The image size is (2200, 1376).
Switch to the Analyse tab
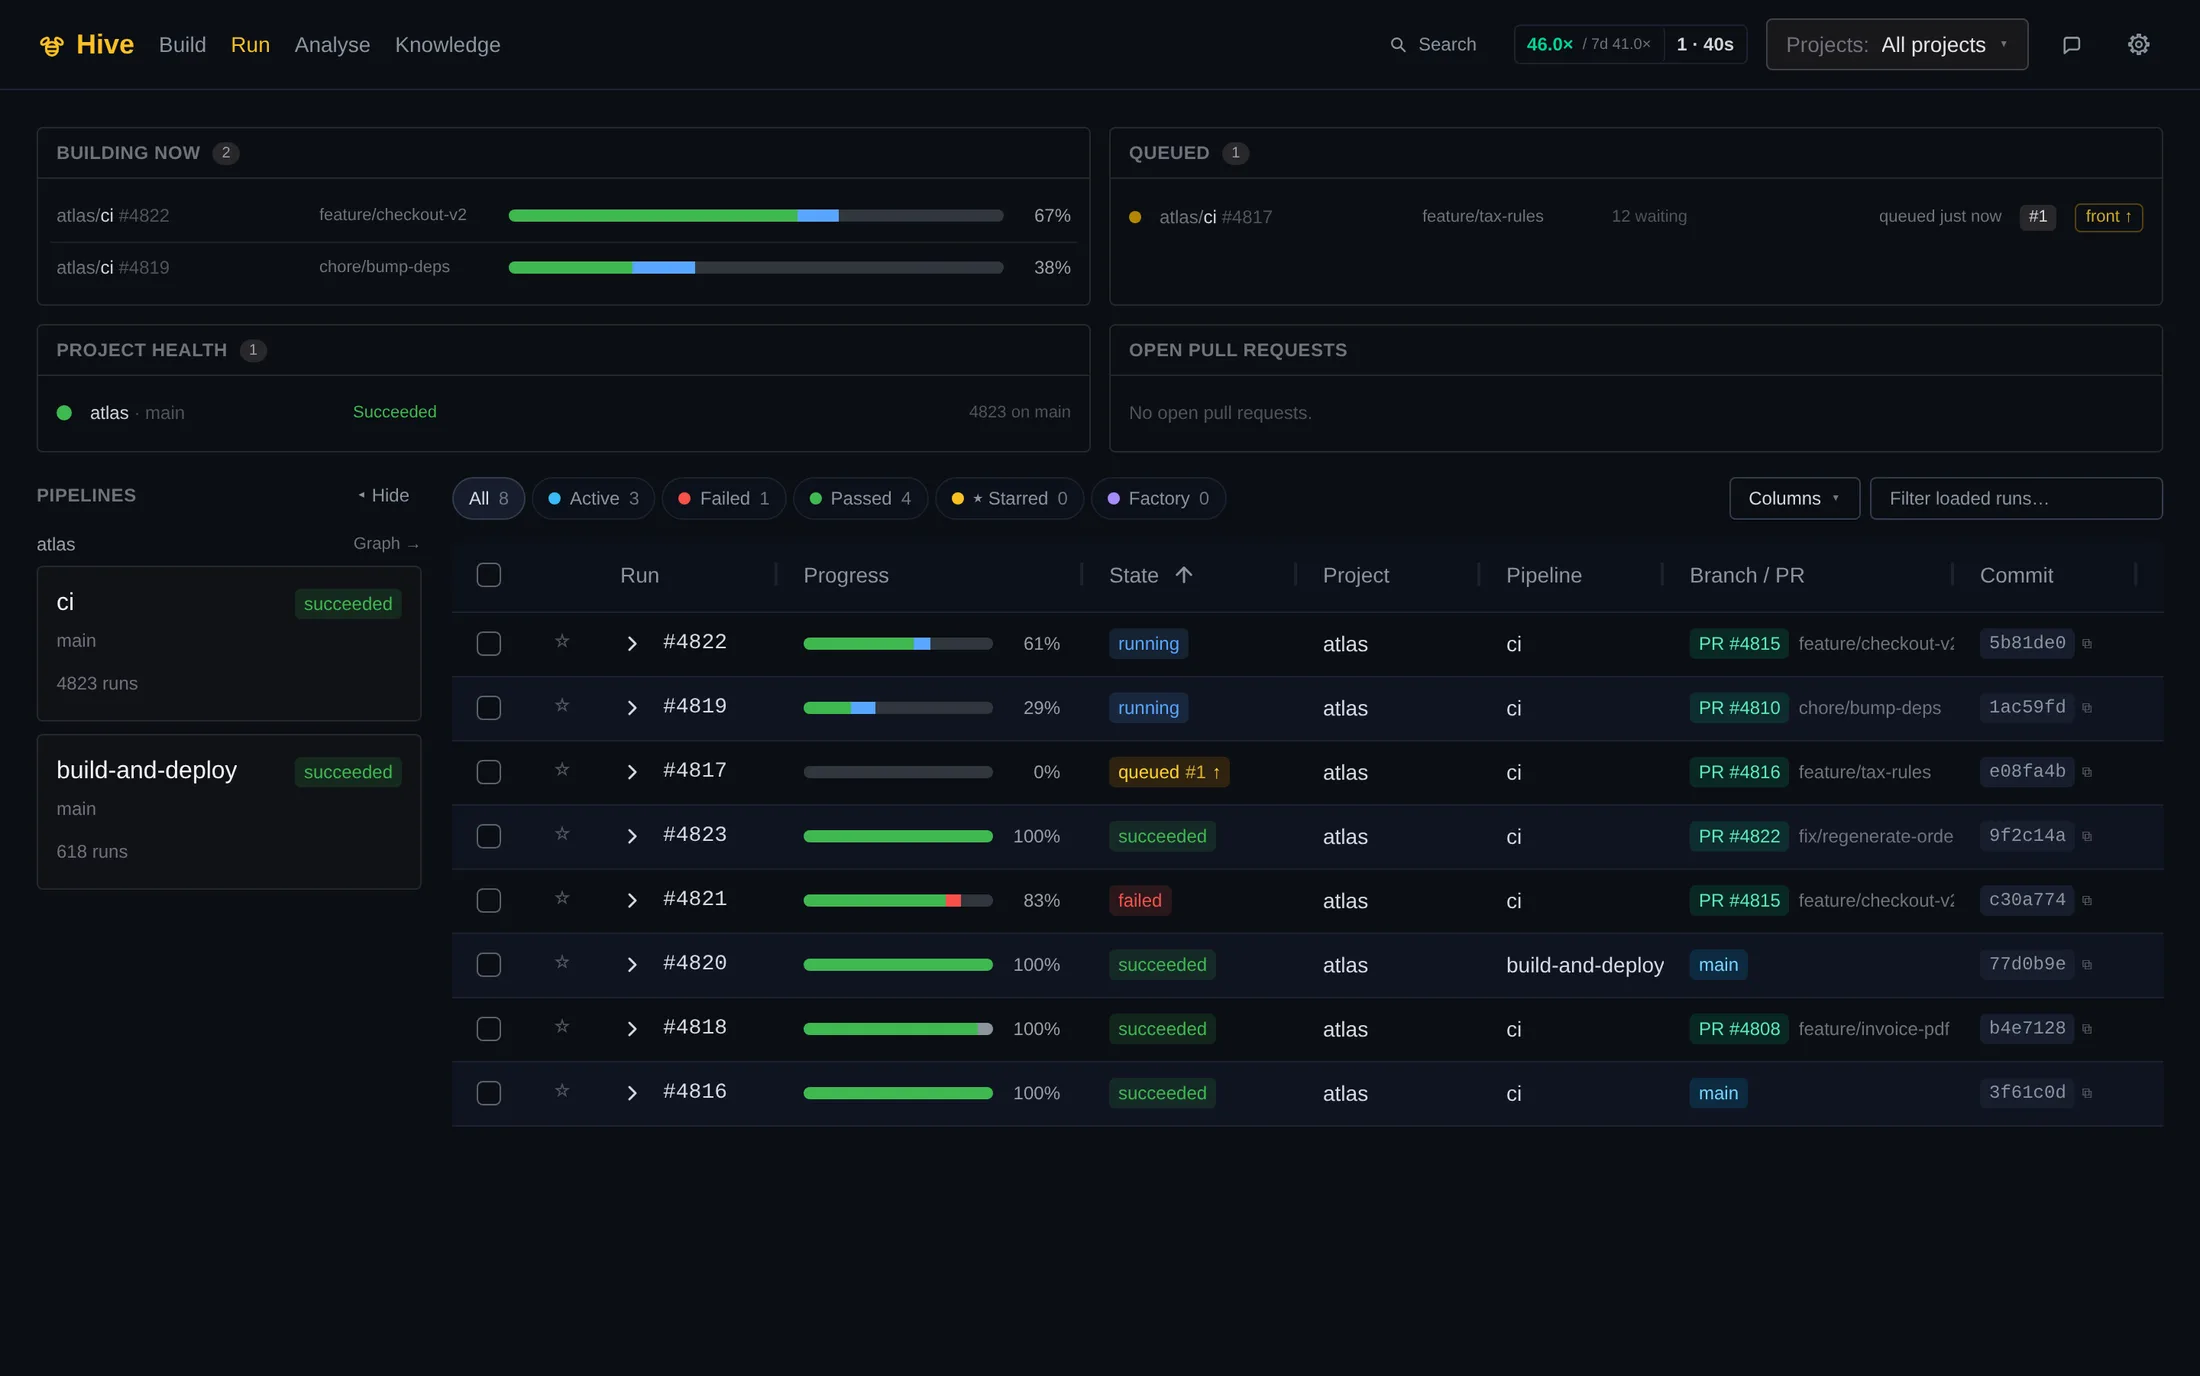[x=332, y=45]
